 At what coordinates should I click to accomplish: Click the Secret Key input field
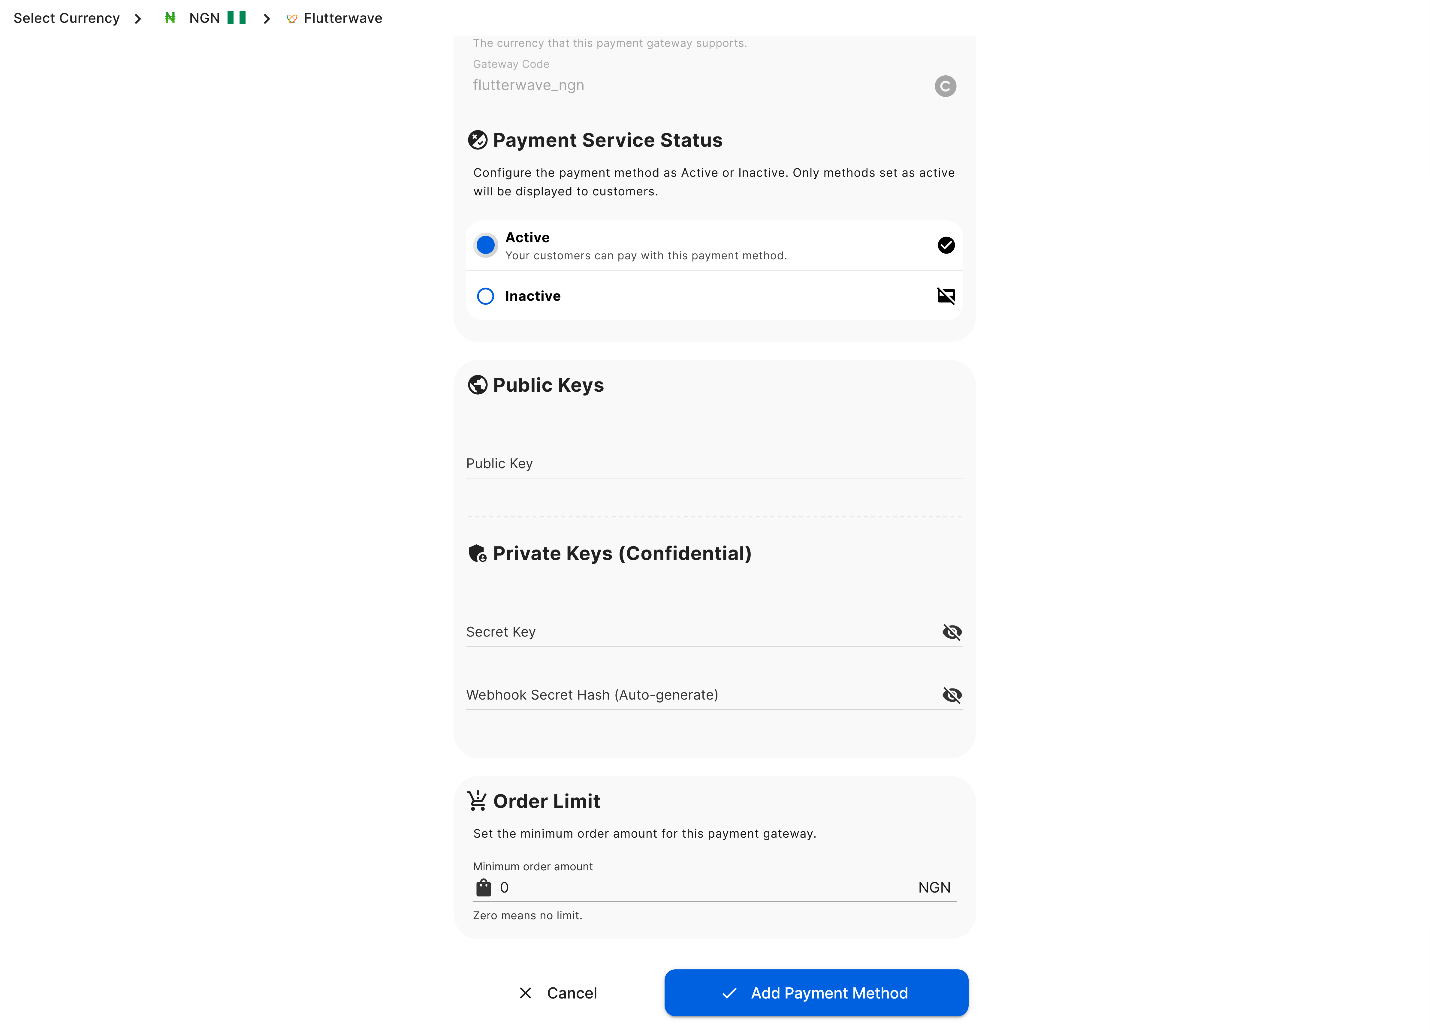[702, 632]
